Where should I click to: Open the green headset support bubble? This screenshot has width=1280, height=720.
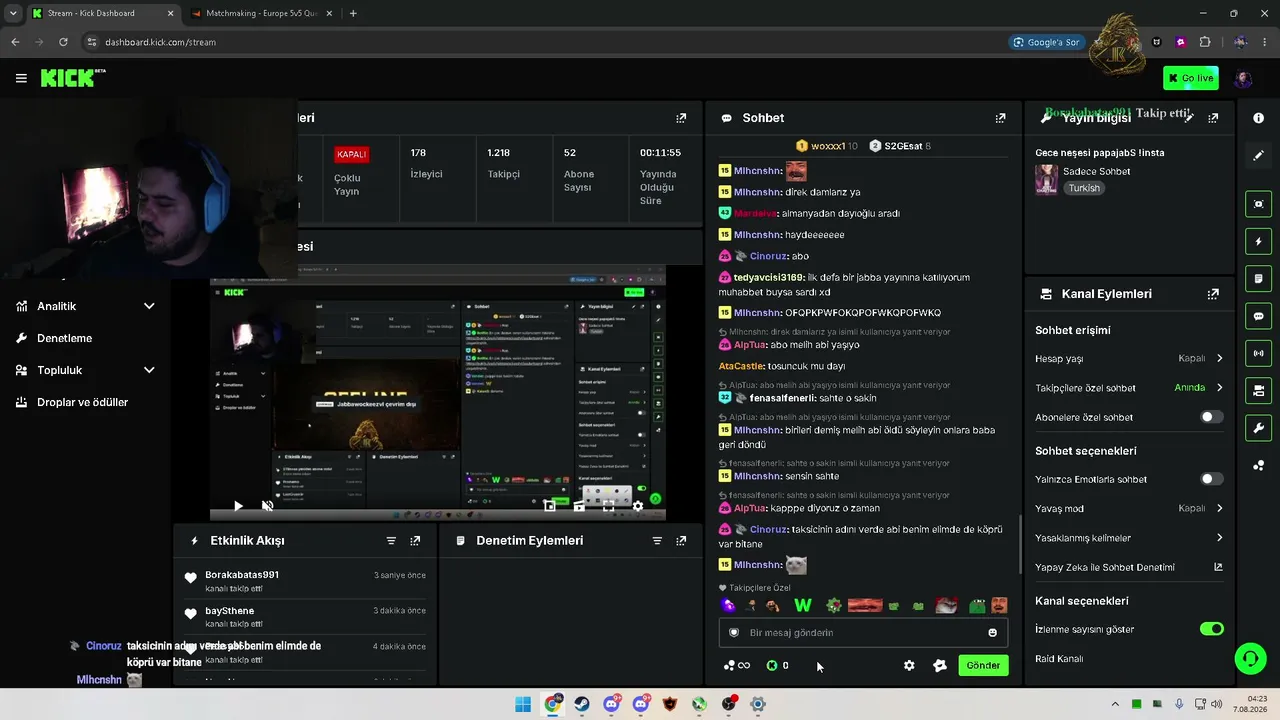click(x=1250, y=658)
